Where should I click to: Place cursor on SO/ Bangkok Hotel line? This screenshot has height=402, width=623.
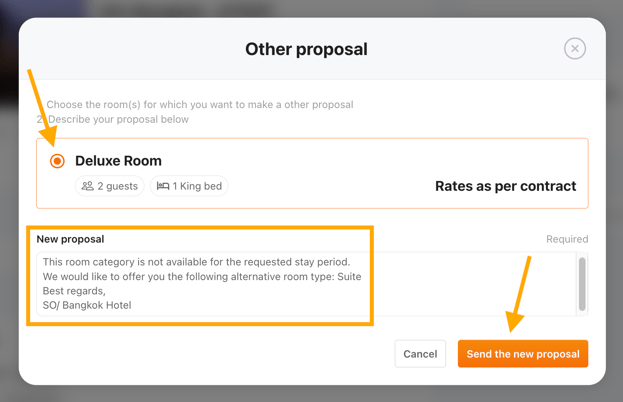pos(87,305)
